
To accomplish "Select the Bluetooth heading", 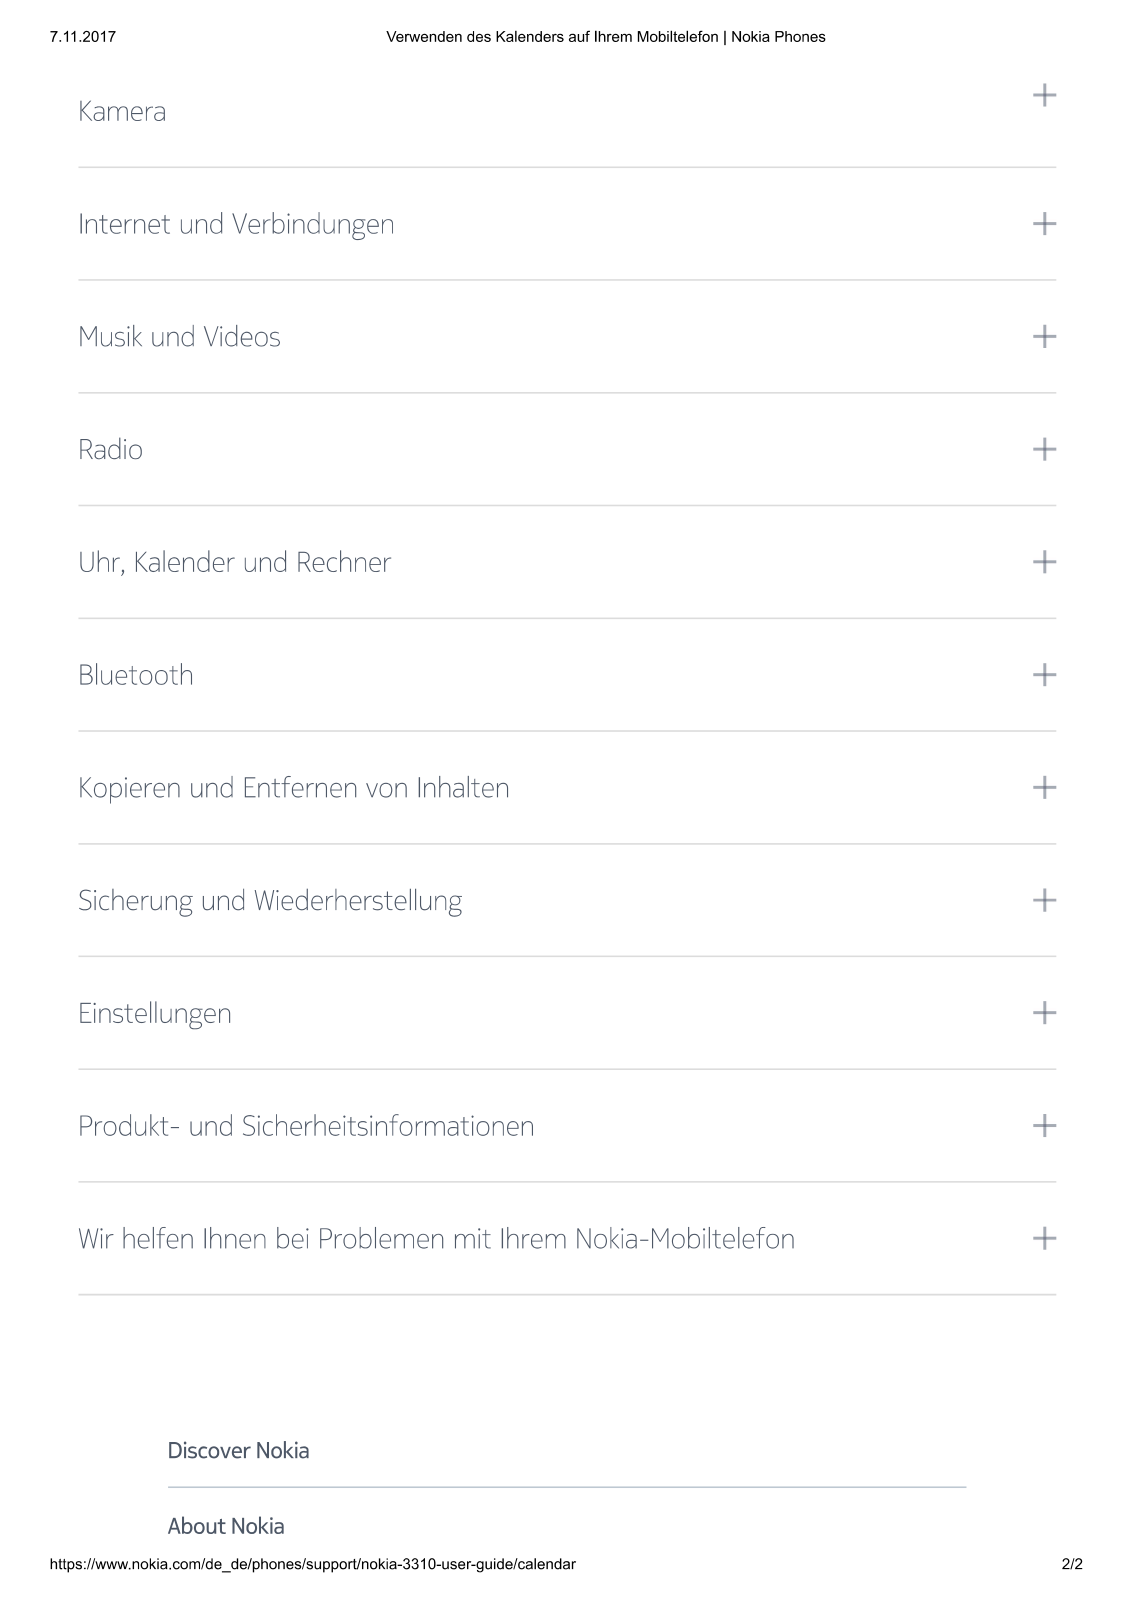I will tap(136, 675).
